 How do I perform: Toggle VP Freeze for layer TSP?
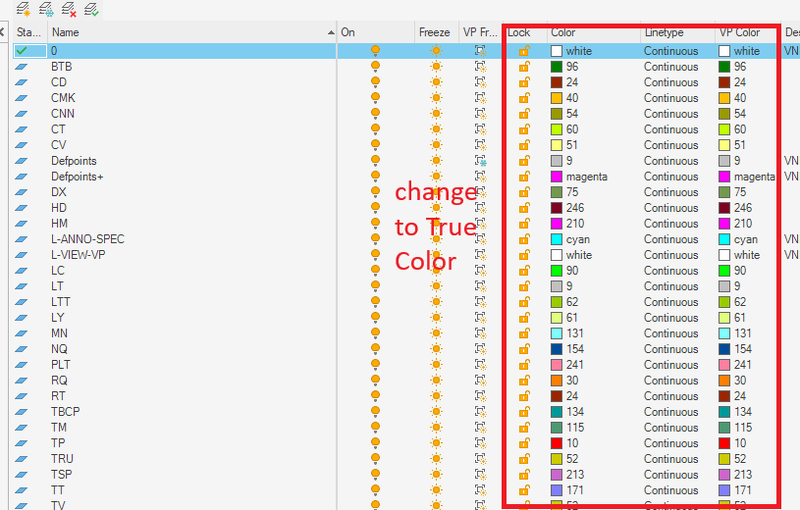pyautogui.click(x=481, y=474)
